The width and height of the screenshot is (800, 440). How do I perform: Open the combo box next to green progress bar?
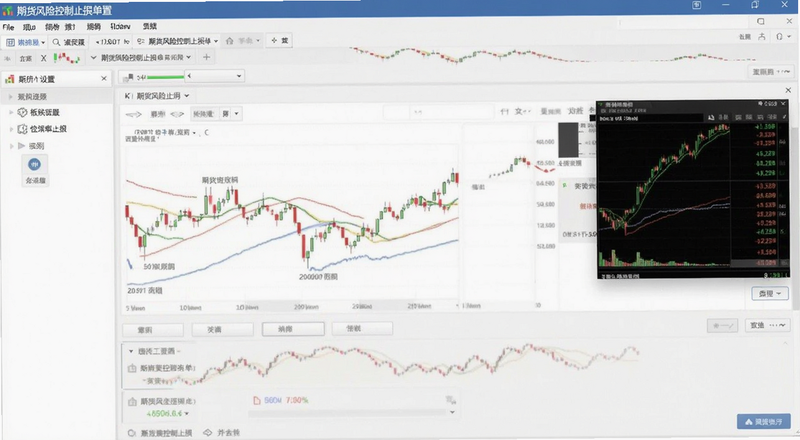[x=214, y=76]
